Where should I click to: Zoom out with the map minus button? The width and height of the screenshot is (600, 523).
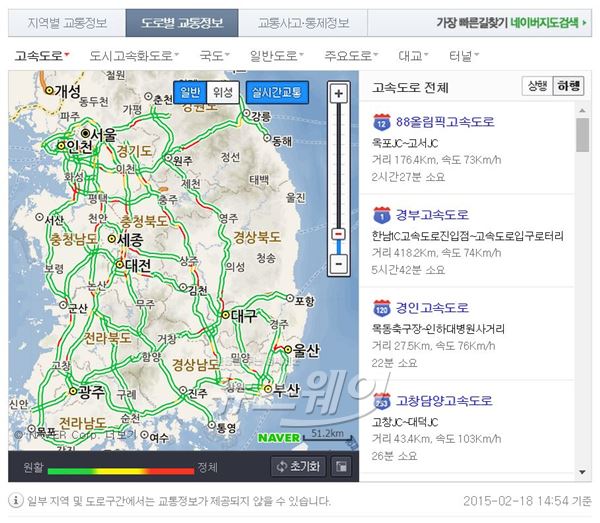pyautogui.click(x=339, y=264)
